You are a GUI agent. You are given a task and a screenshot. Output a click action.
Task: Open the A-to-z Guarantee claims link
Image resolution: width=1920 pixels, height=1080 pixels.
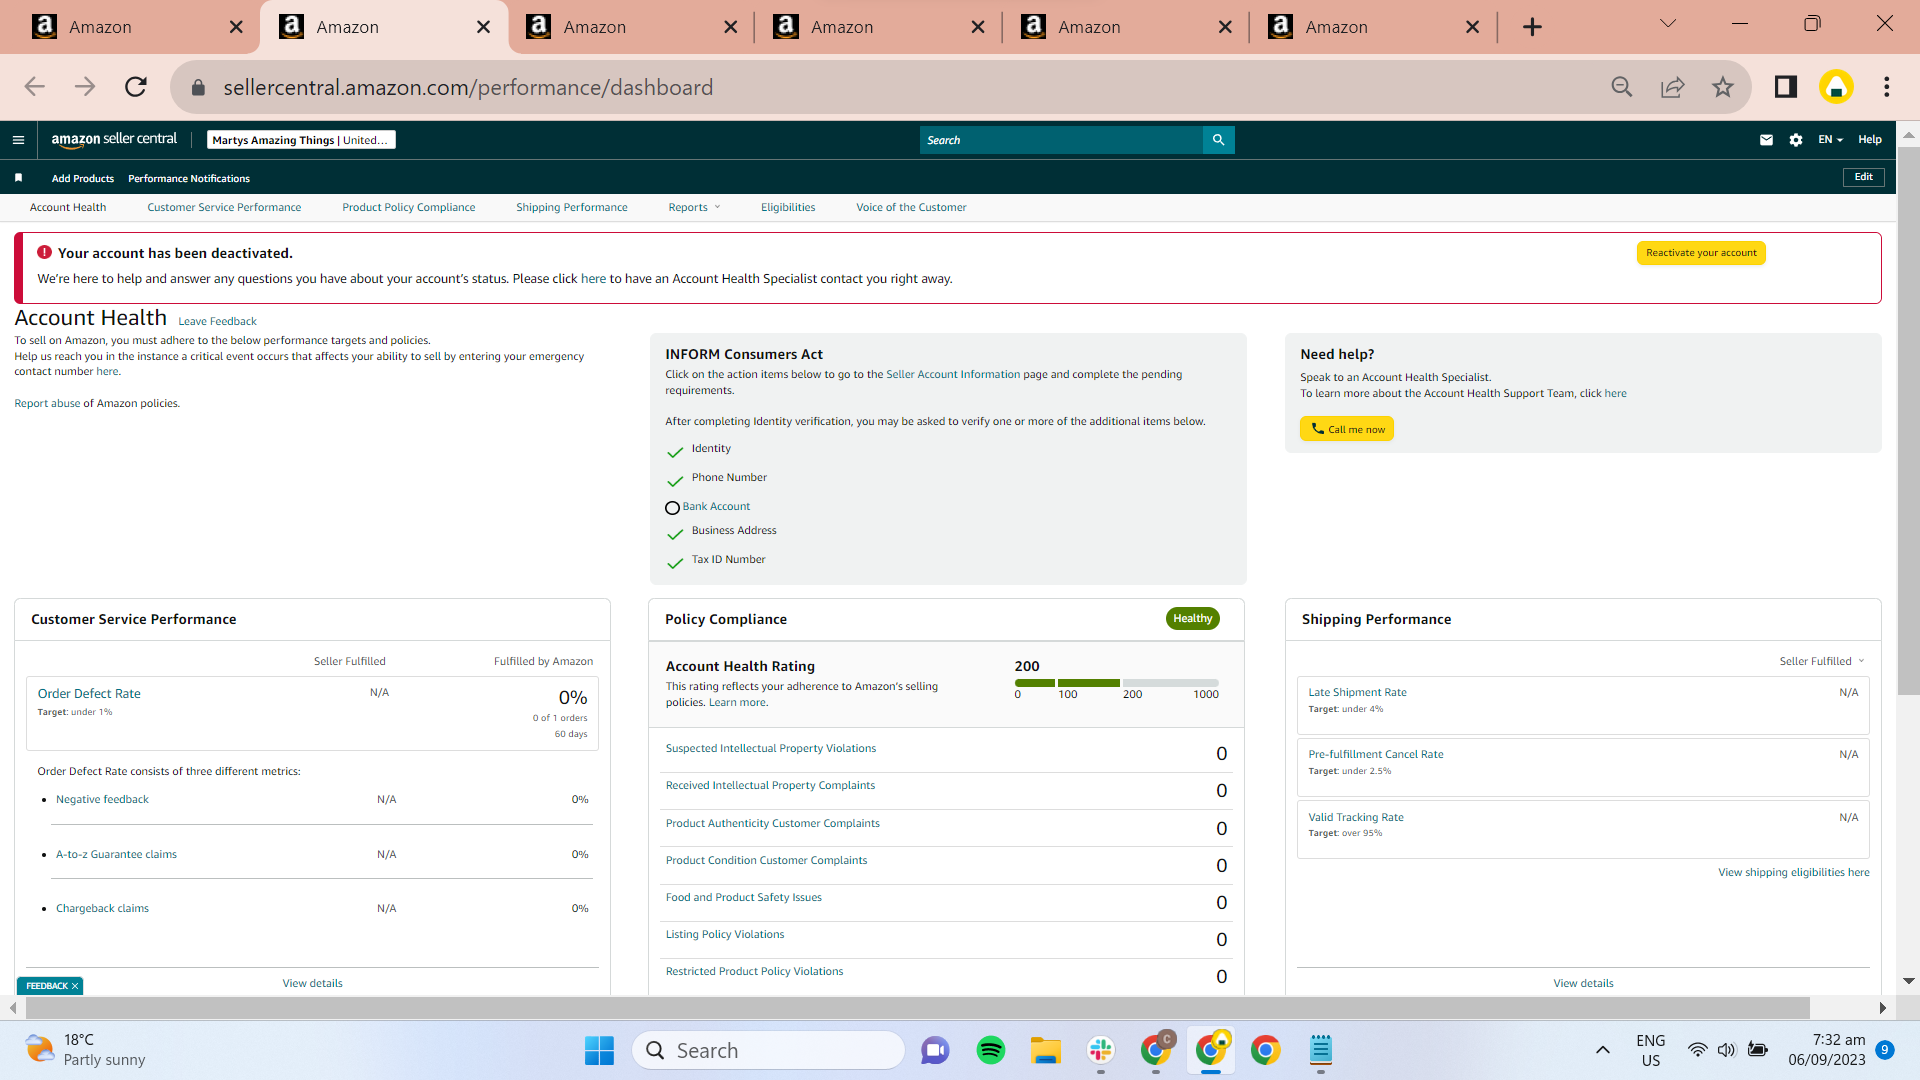(116, 854)
